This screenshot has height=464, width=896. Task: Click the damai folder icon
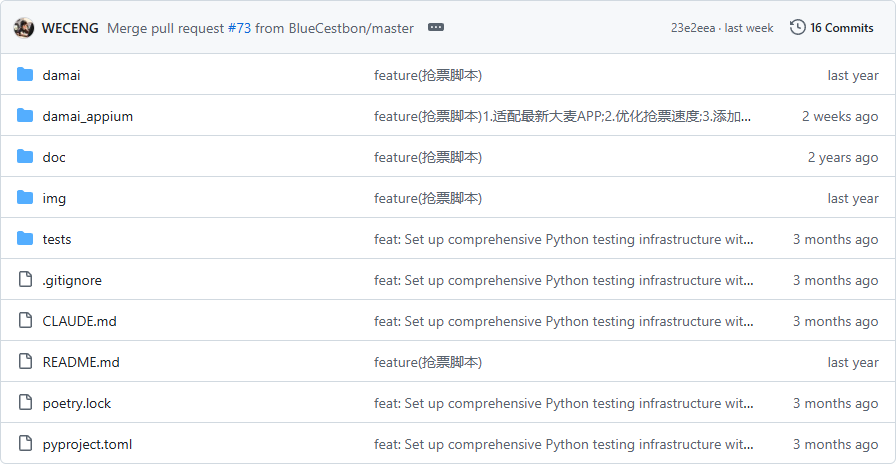point(25,75)
